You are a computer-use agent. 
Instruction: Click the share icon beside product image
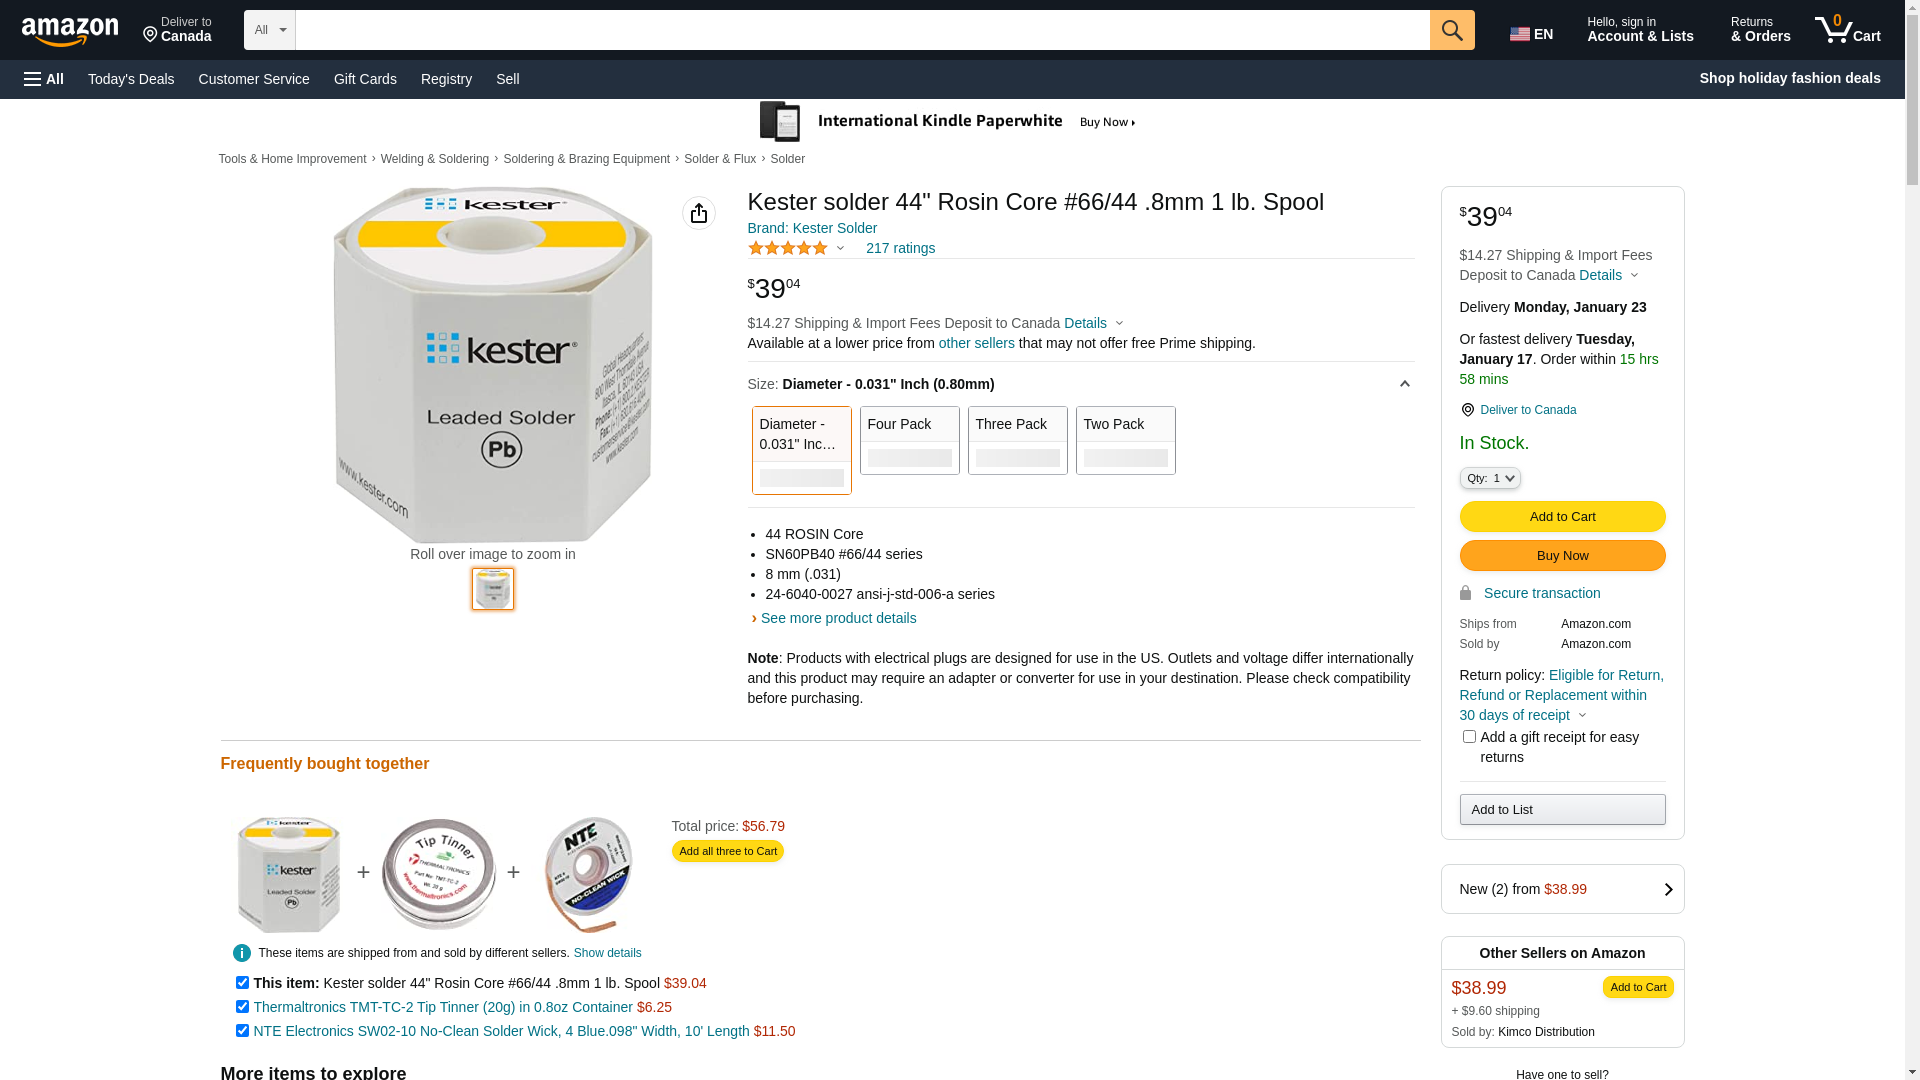point(699,213)
